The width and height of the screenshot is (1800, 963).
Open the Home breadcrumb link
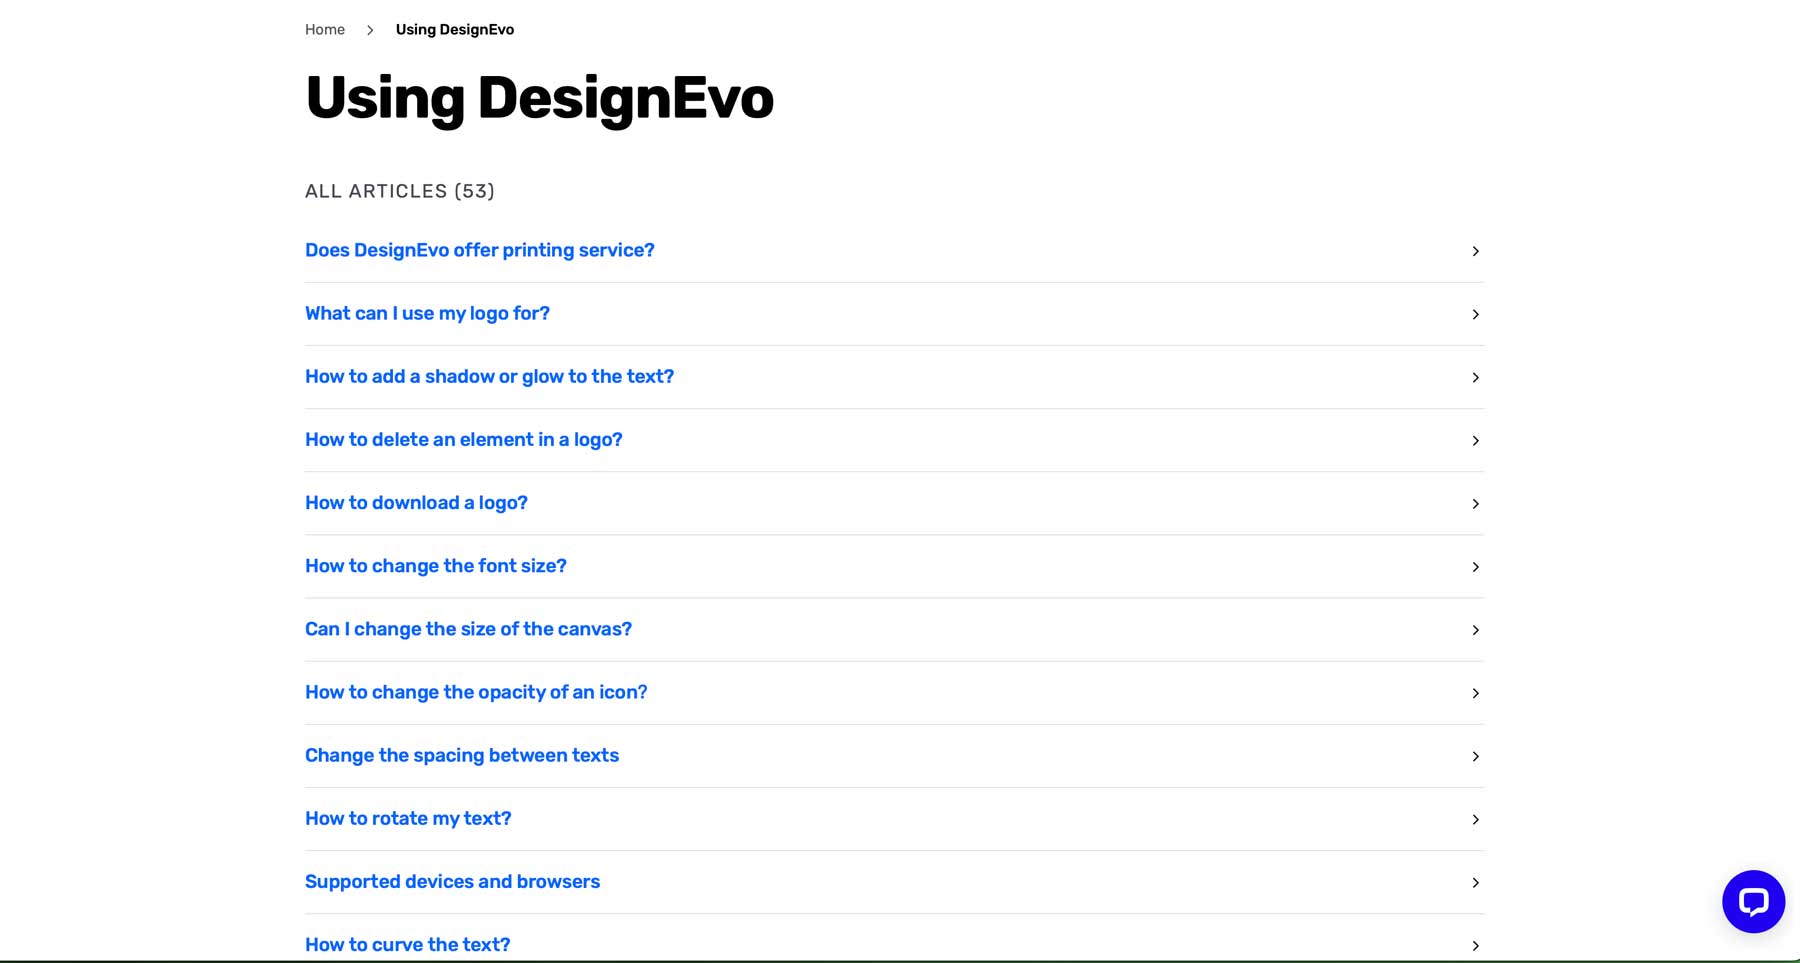pyautogui.click(x=324, y=29)
